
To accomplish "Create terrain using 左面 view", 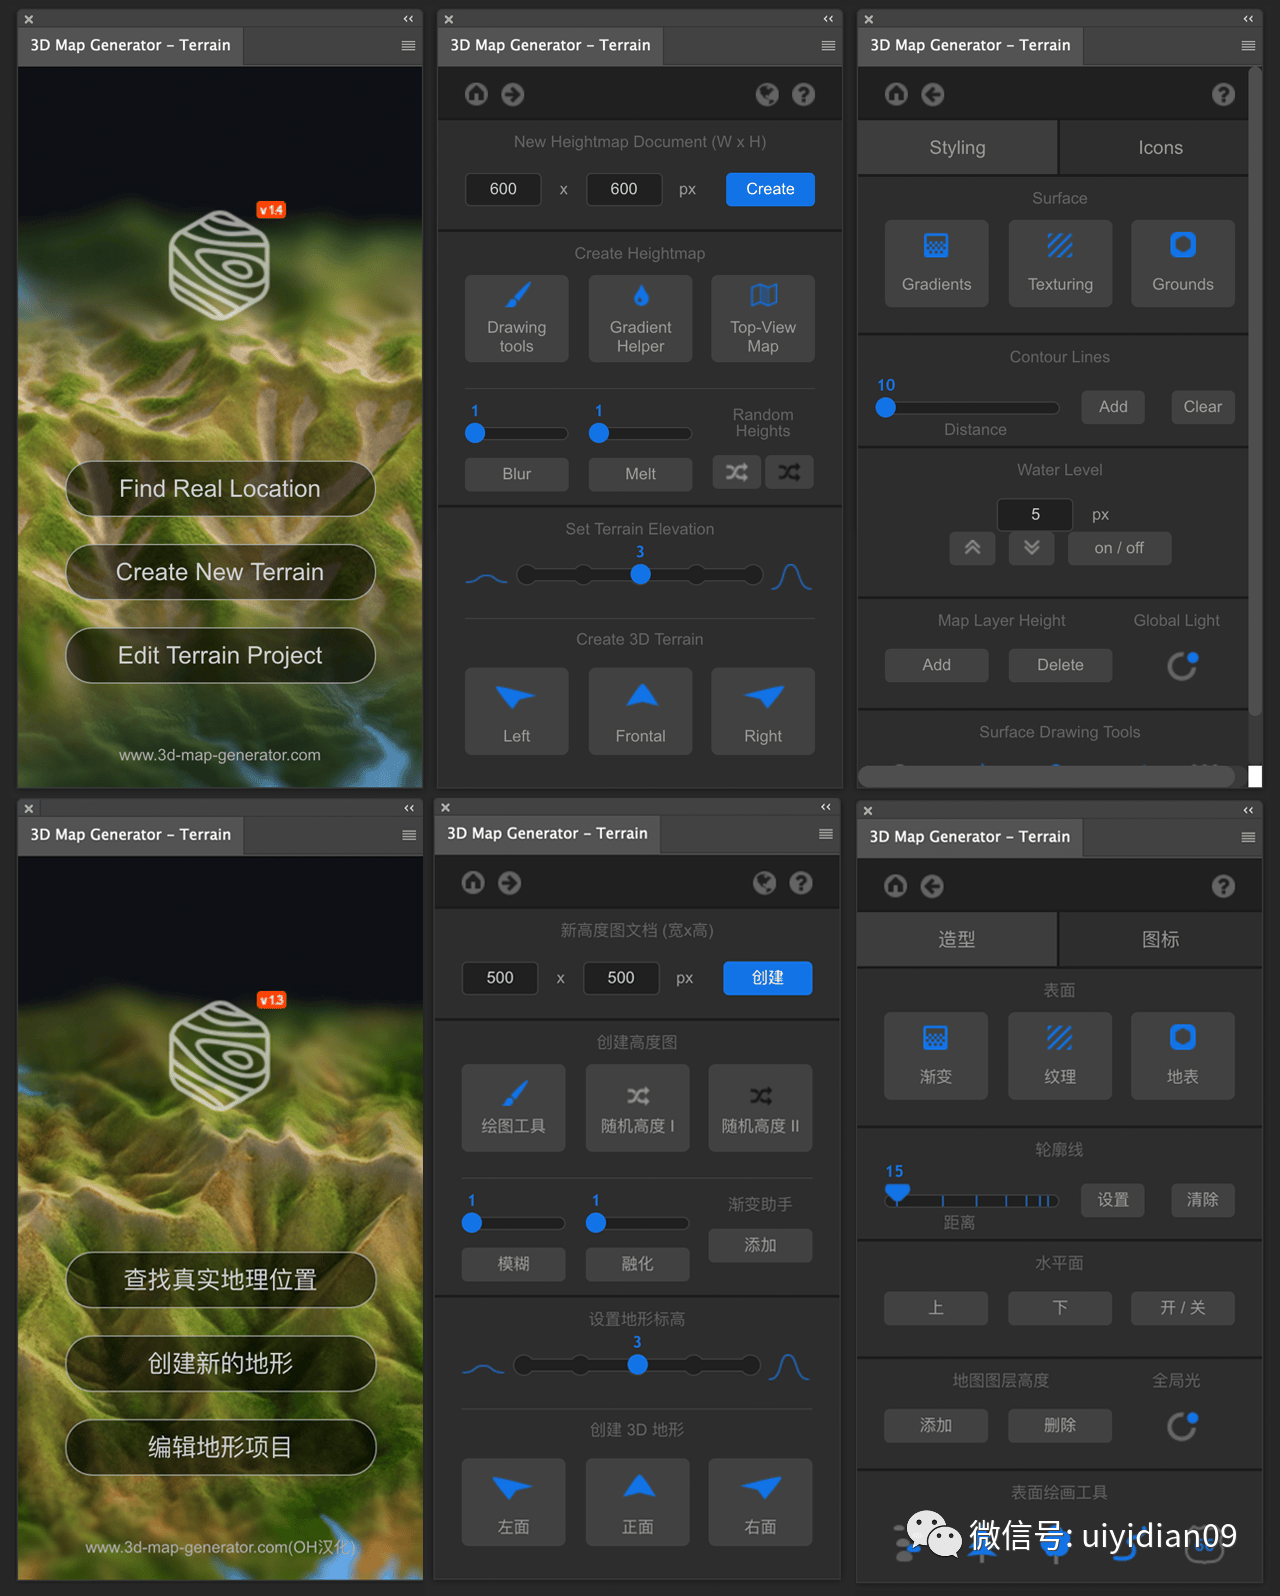I will [514, 1502].
